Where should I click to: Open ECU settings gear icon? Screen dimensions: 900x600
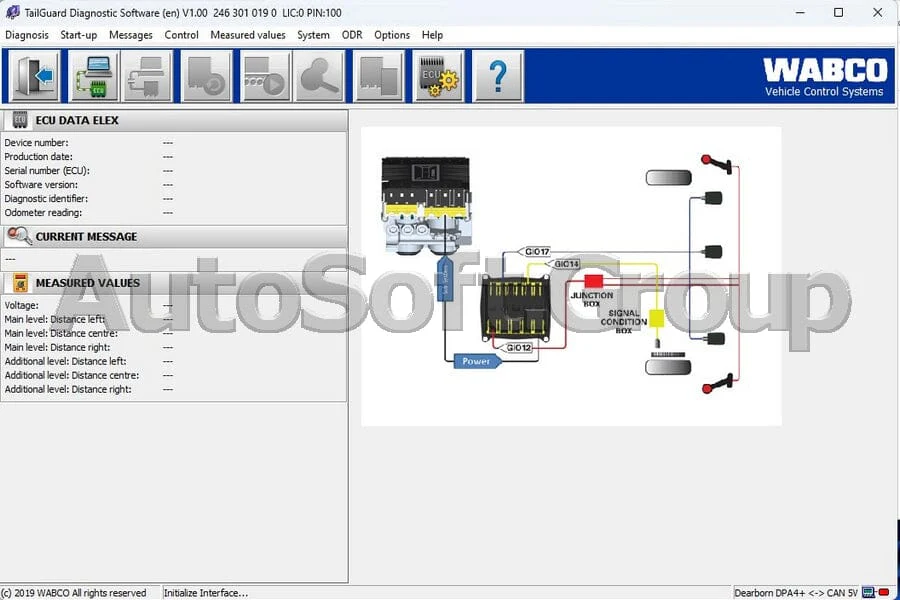tap(439, 76)
